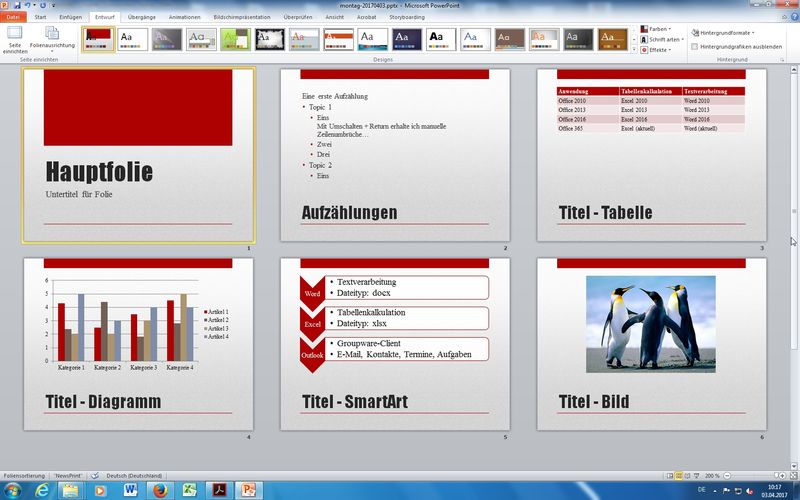Apply the black grunge-bordered design theme
This screenshot has width=800, height=500.
coord(270,39)
